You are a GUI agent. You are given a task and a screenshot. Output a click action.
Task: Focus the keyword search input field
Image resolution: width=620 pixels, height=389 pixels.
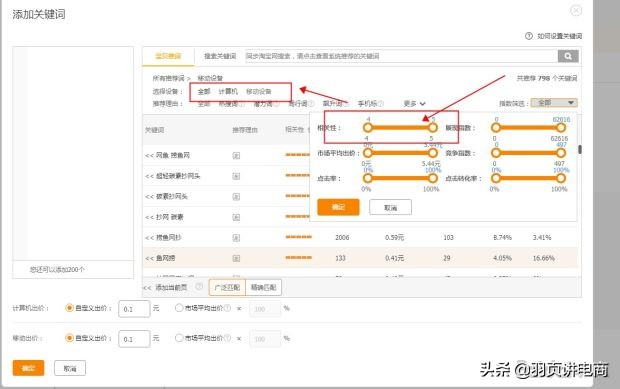[x=401, y=56]
